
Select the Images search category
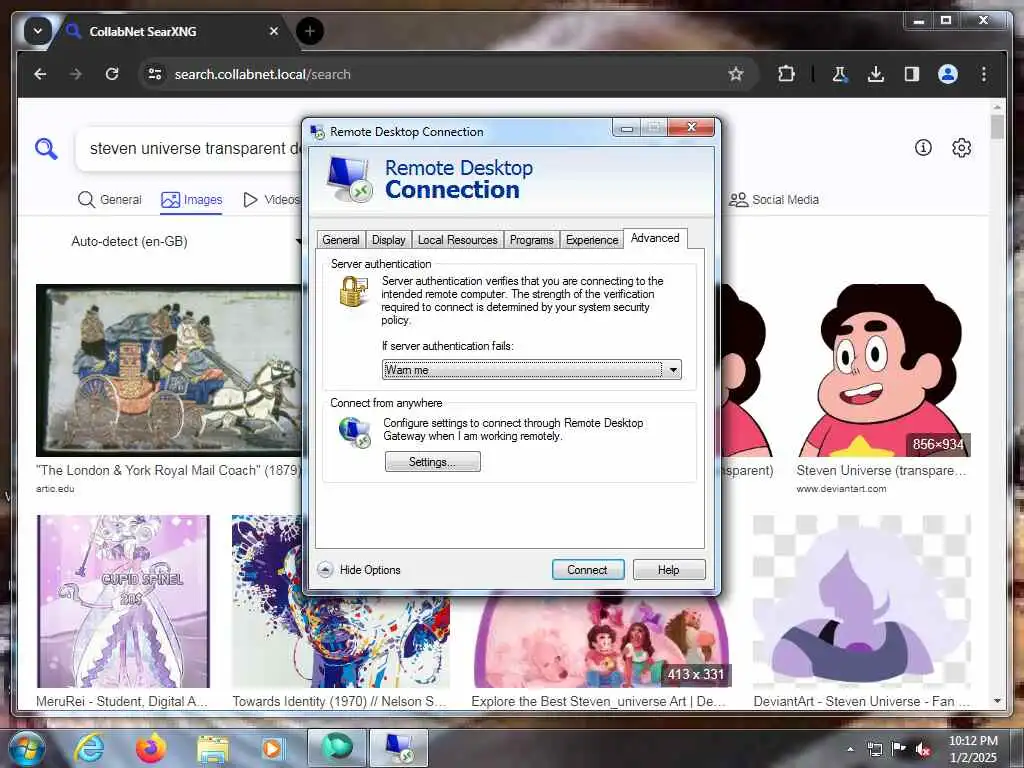click(191, 200)
